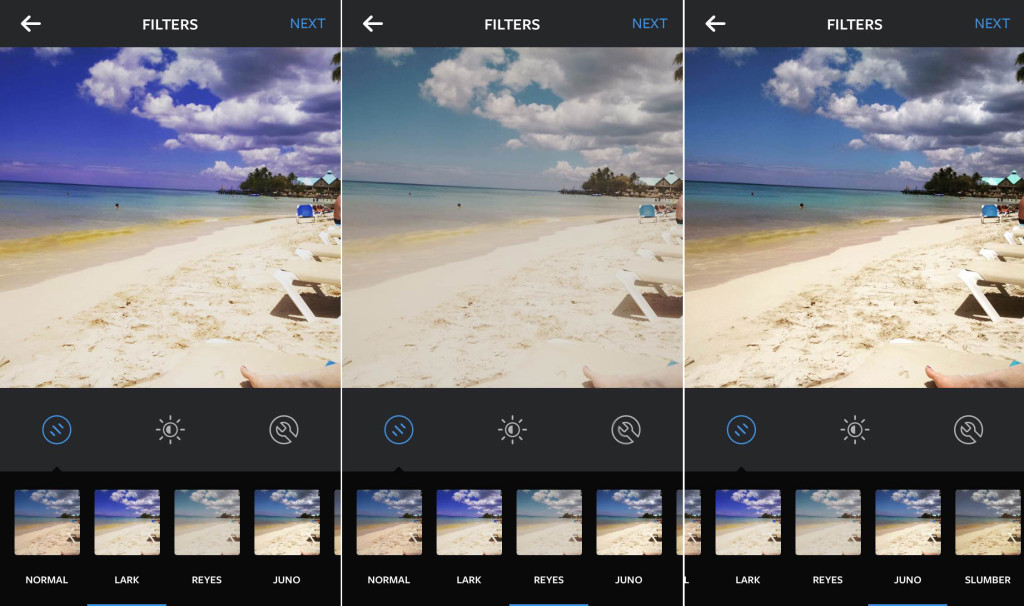Open the Edit tools wrench icon
Screen dimensions: 1024x606
[283, 430]
